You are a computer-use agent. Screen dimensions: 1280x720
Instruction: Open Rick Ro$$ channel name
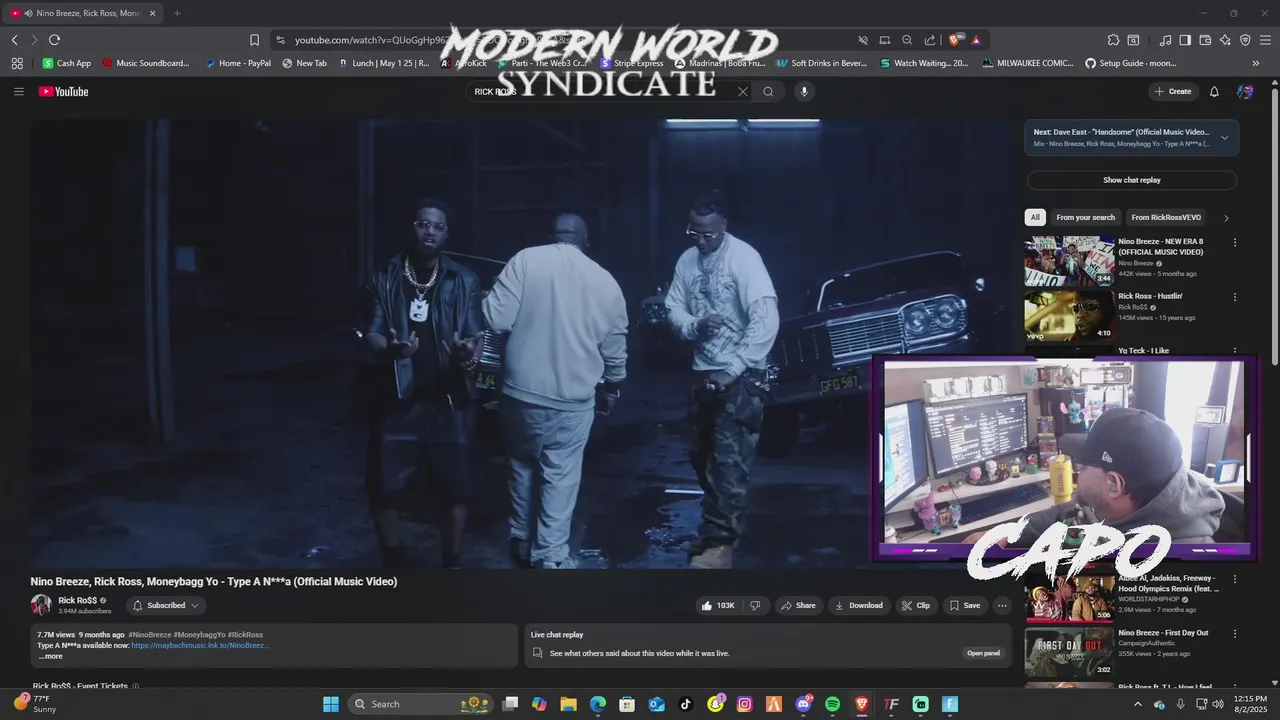(x=77, y=600)
